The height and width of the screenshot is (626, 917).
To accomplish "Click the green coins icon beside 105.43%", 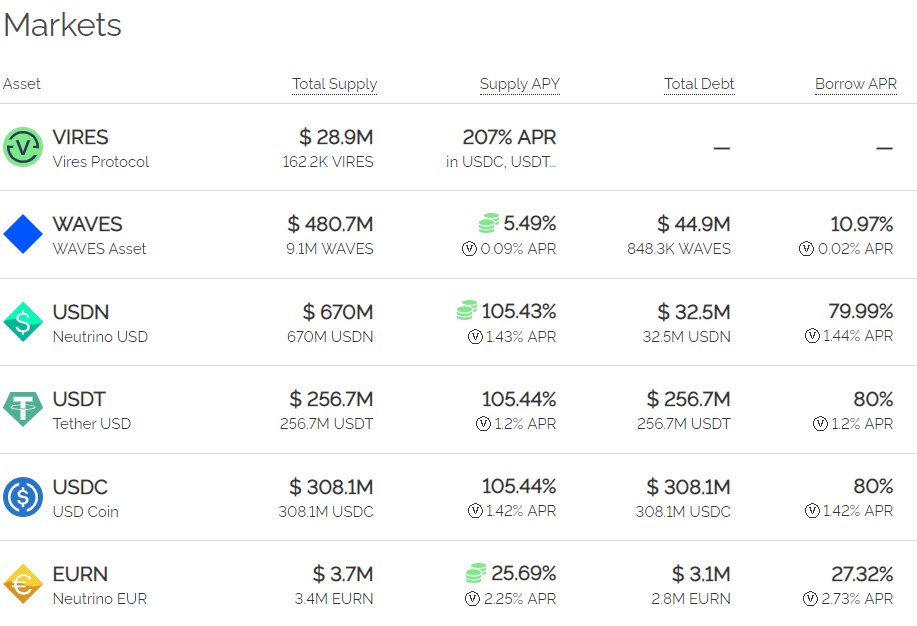I will (467, 310).
